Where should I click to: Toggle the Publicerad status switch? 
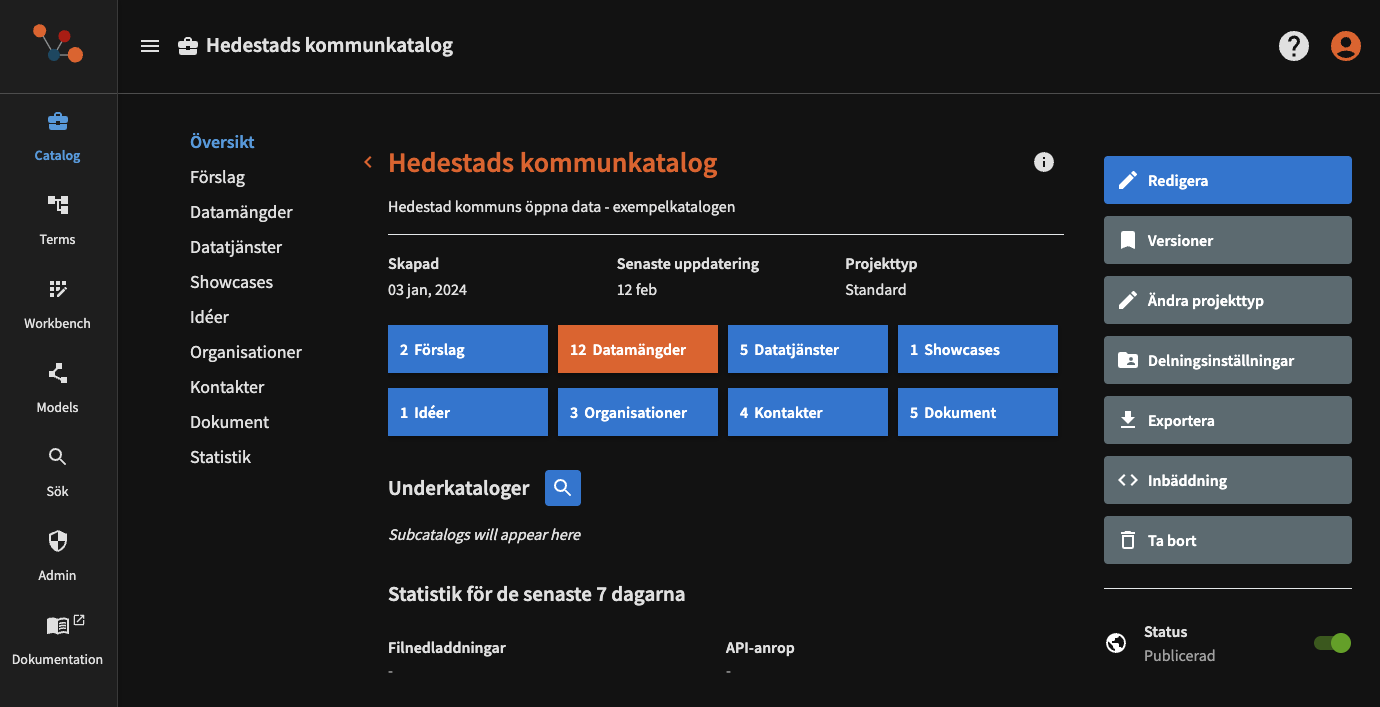1332,643
